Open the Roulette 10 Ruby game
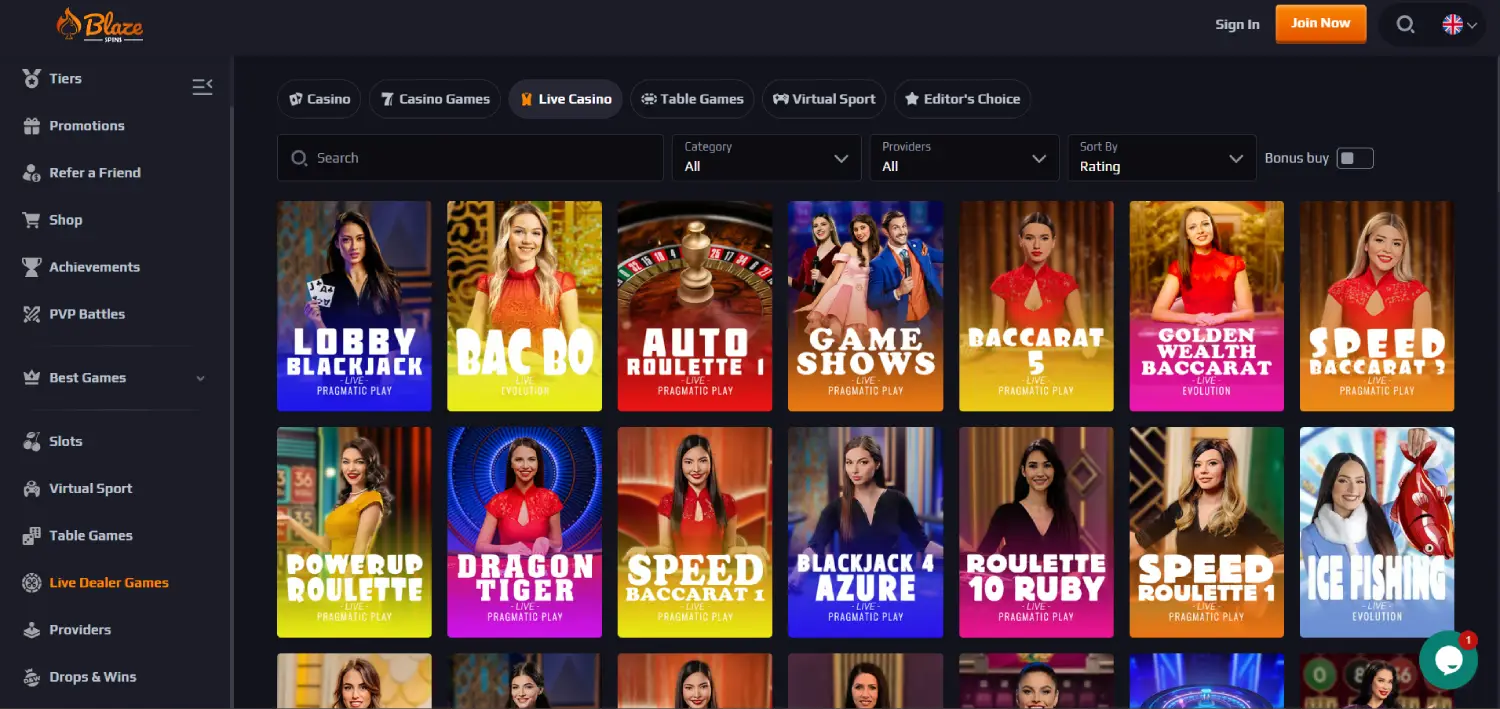Image resolution: width=1500 pixels, height=709 pixels. click(x=1036, y=532)
